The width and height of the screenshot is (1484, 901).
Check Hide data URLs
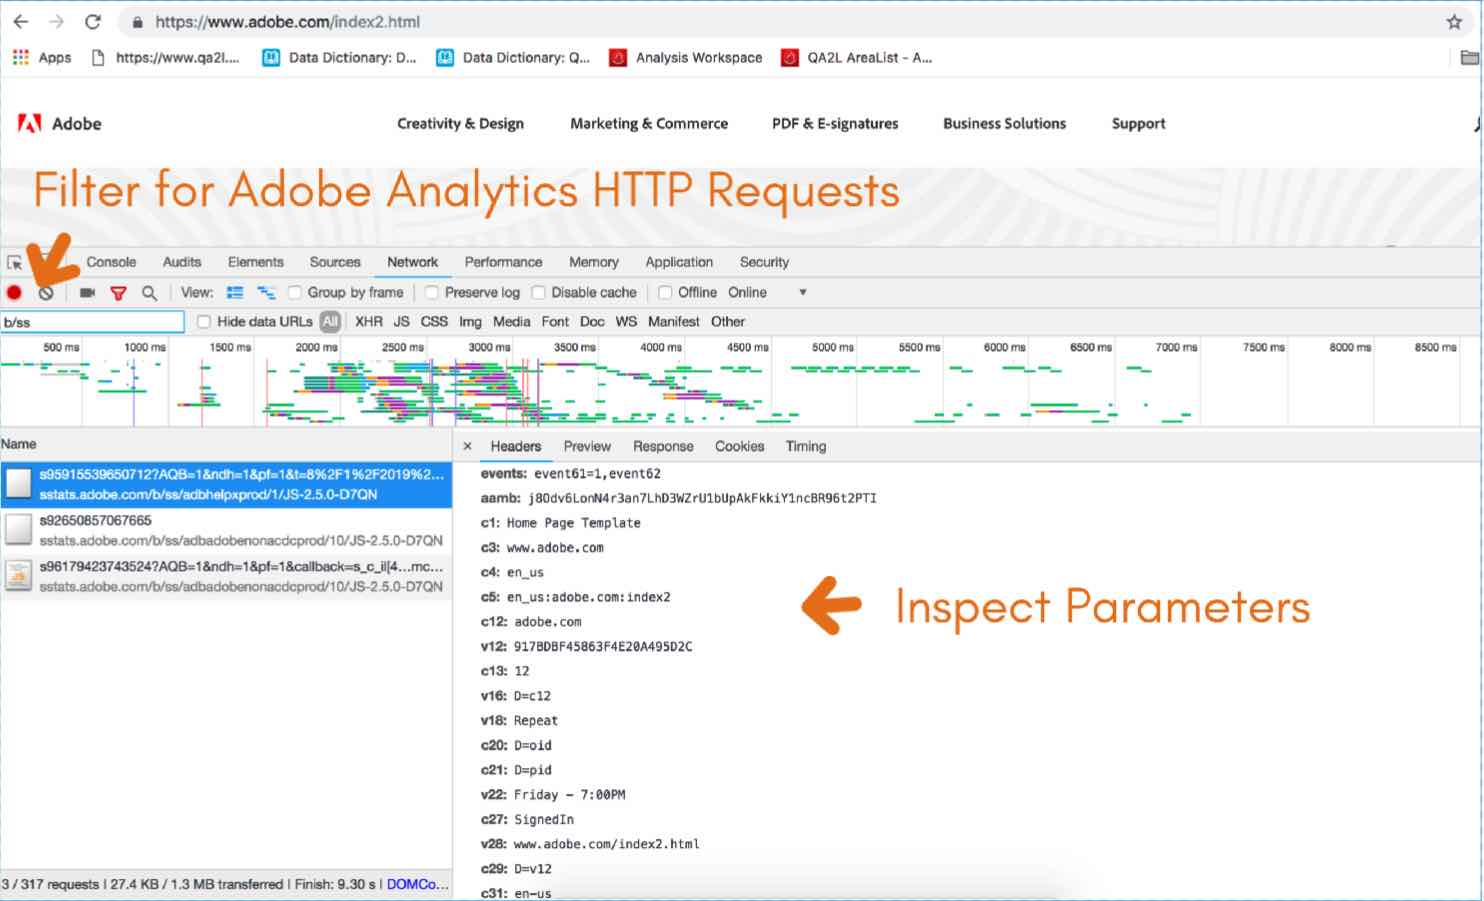pos(204,322)
